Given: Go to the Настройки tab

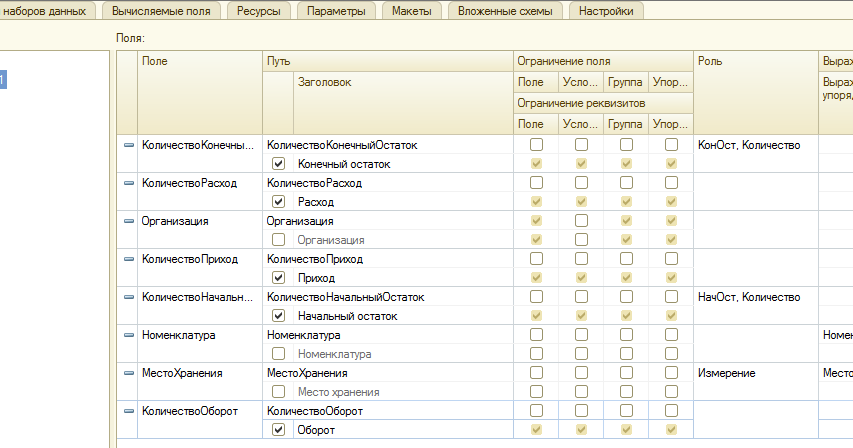Looking at the screenshot, I should pos(607,11).
